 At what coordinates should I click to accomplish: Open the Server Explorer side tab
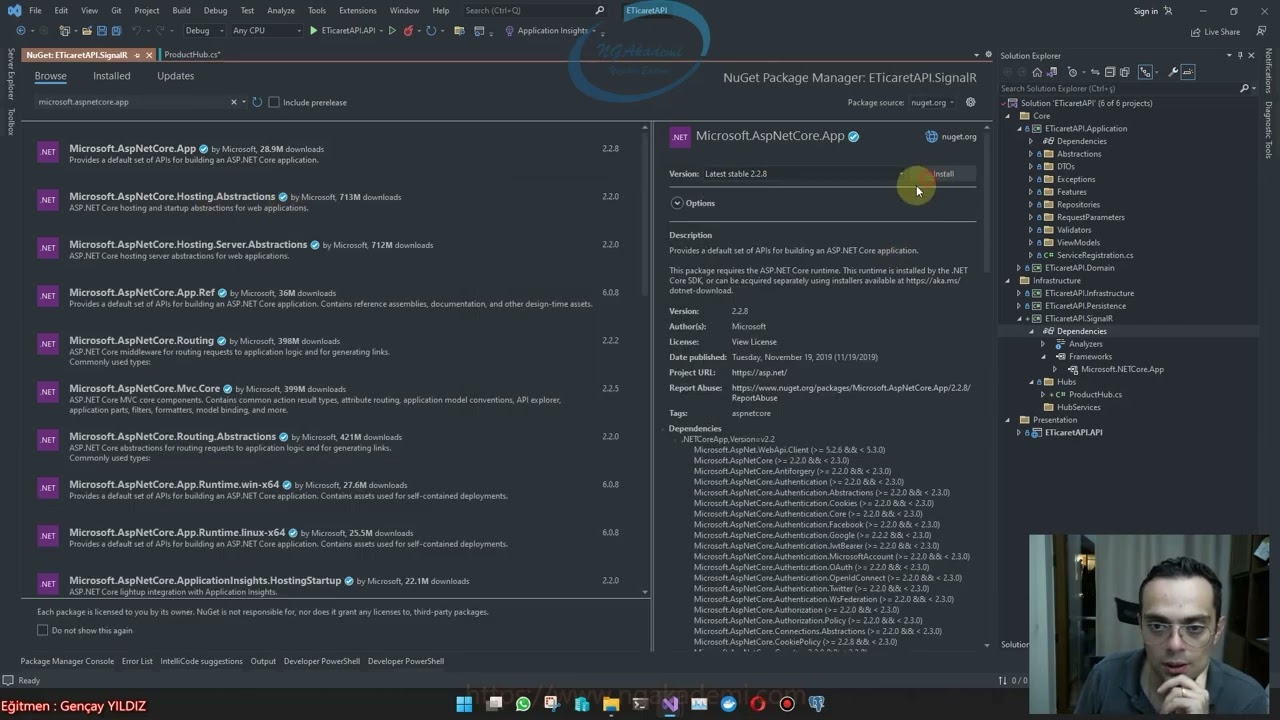(11, 74)
